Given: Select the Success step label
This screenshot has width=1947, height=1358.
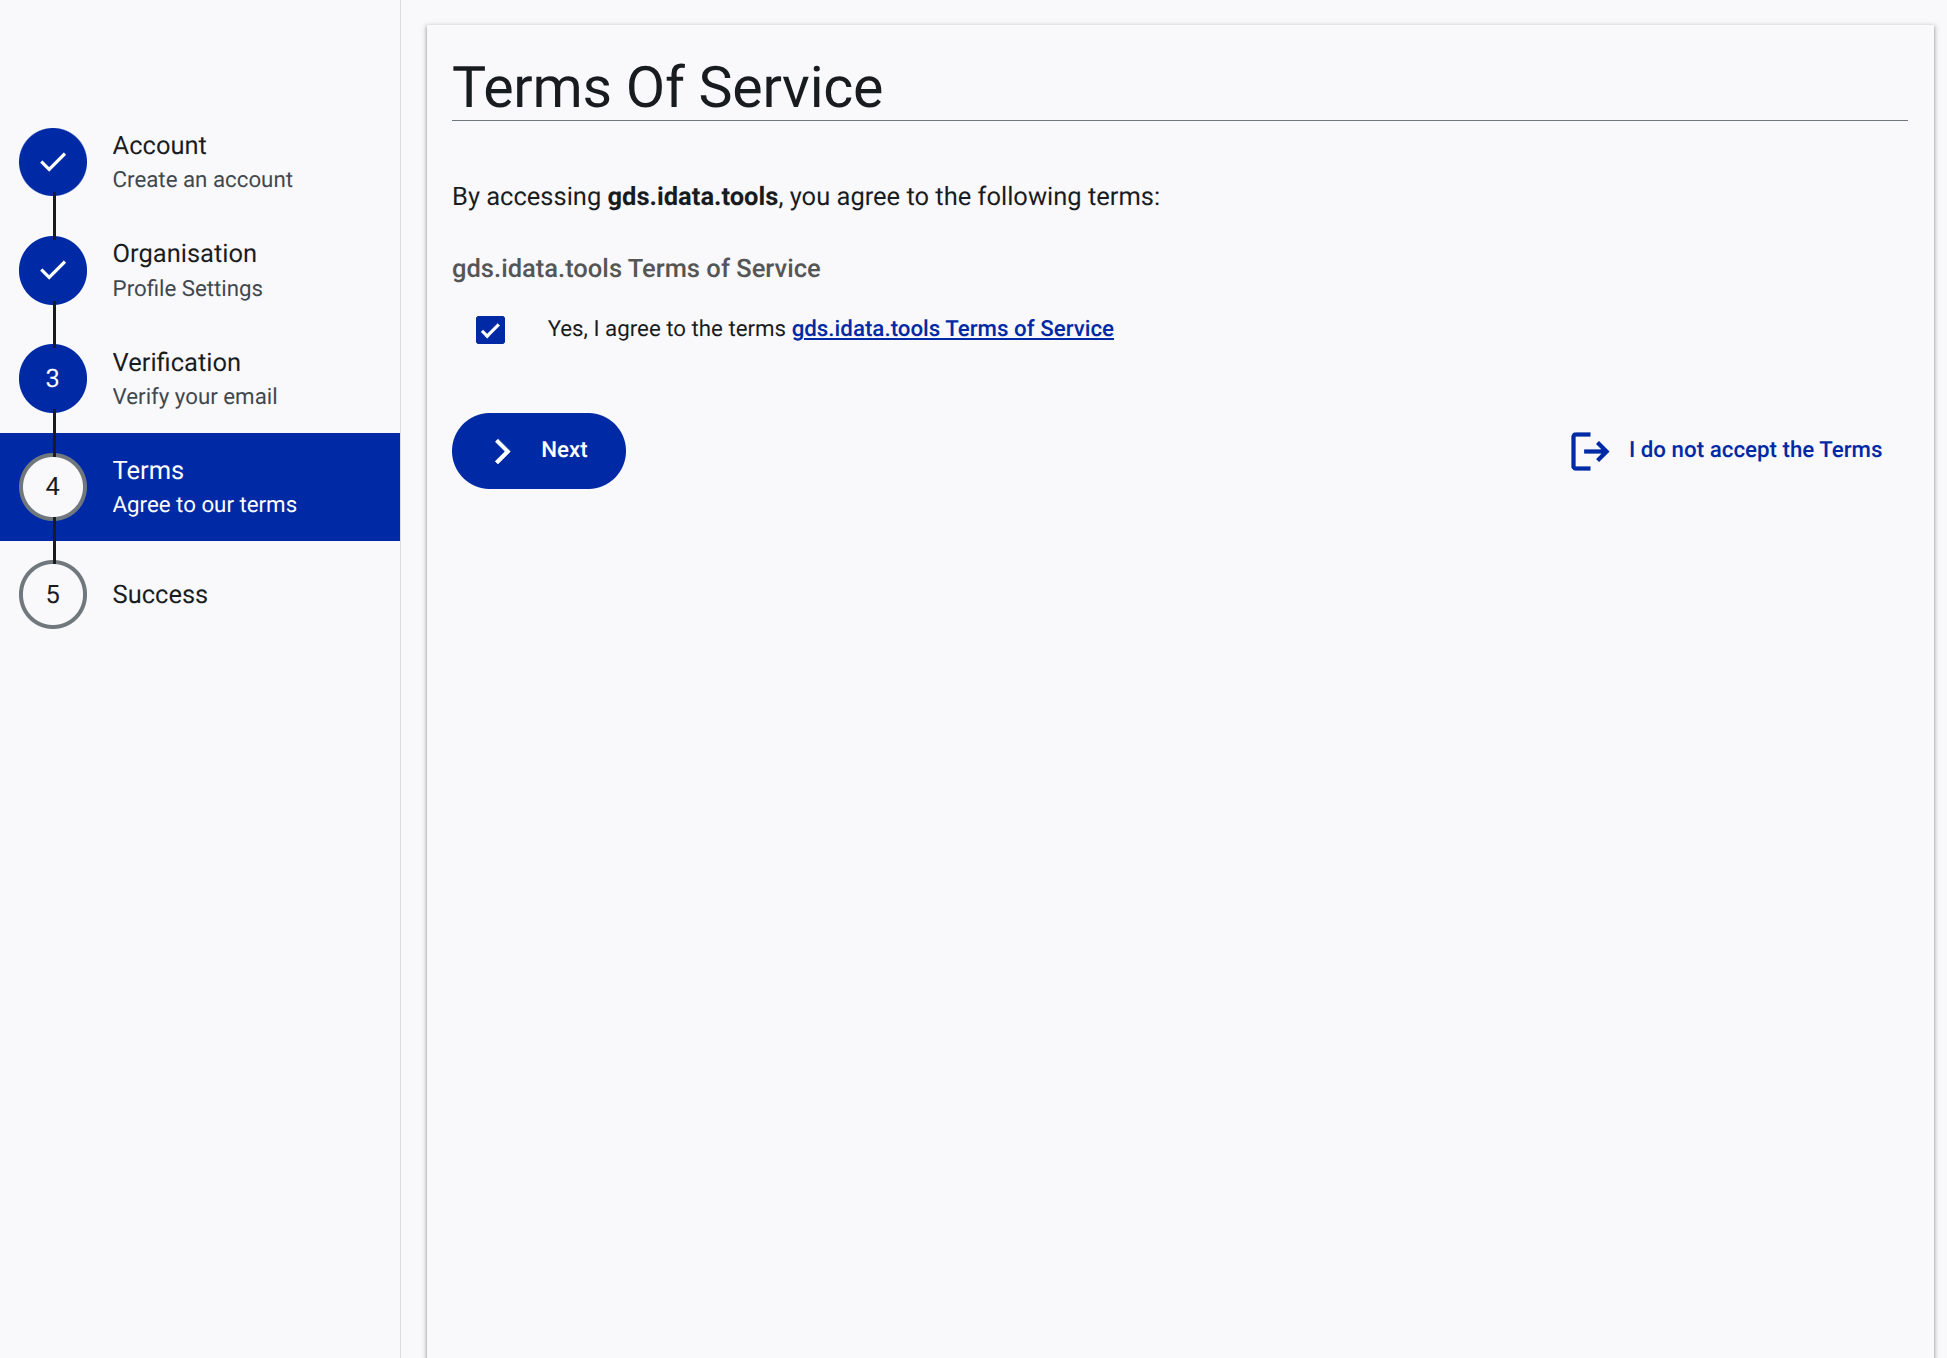Looking at the screenshot, I should [159, 594].
